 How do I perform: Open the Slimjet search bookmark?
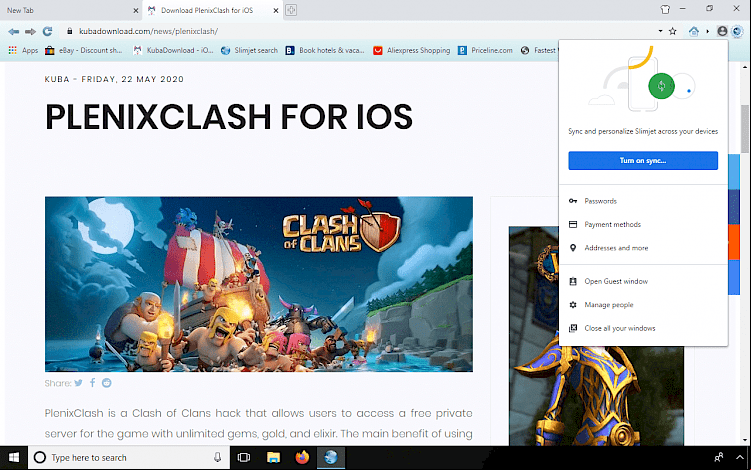(249, 50)
